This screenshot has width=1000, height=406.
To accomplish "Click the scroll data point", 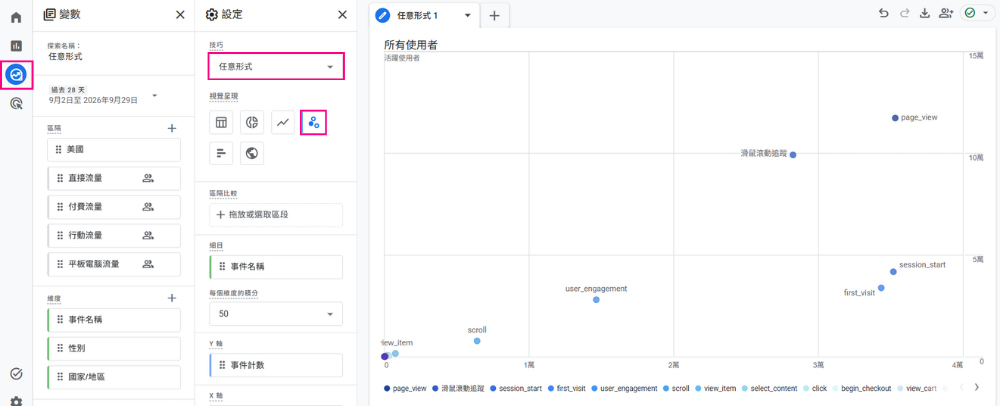I will click(477, 341).
